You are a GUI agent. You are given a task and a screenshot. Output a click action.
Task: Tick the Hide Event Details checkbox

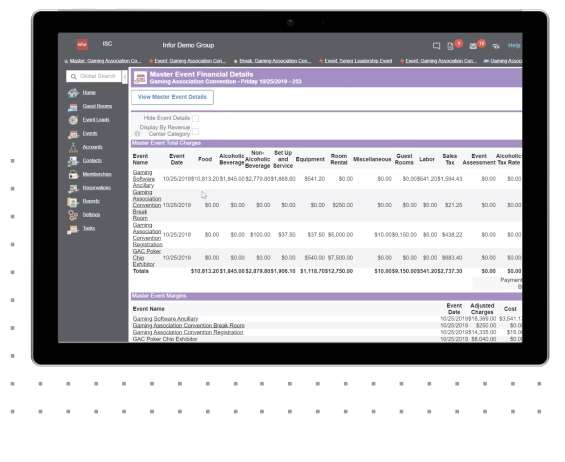click(195, 118)
